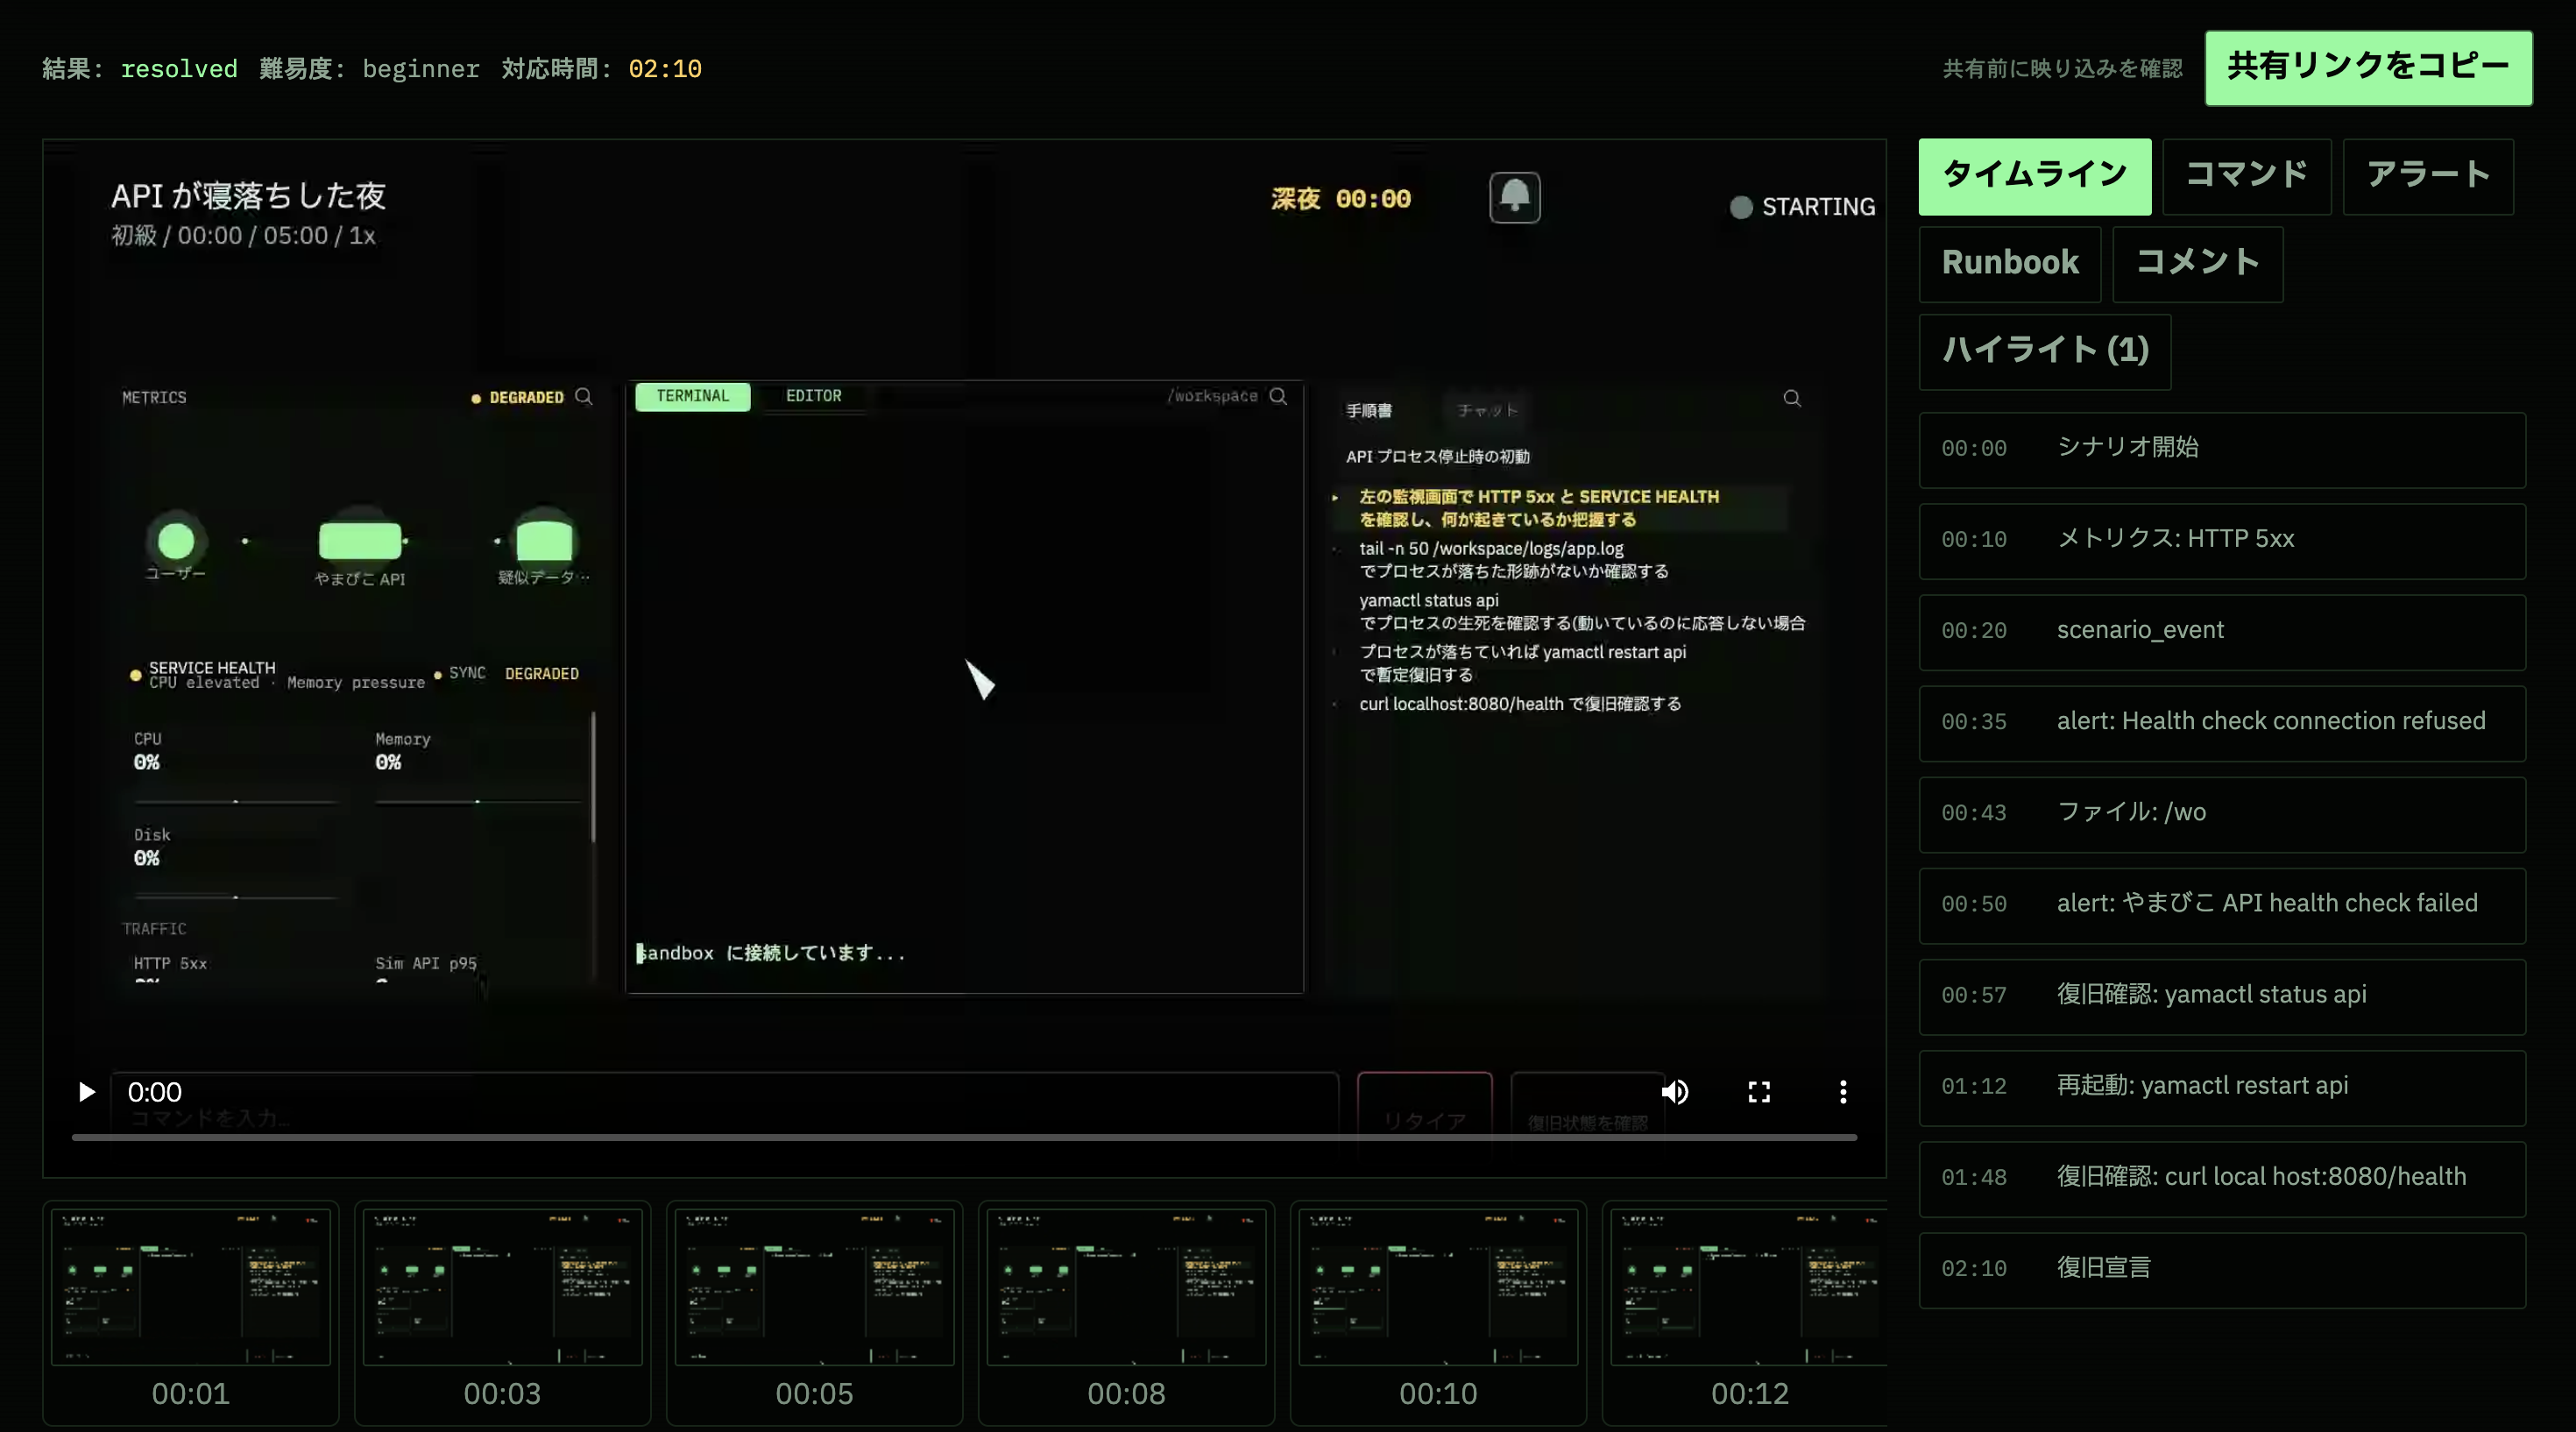Click the resolved result label

[179, 69]
